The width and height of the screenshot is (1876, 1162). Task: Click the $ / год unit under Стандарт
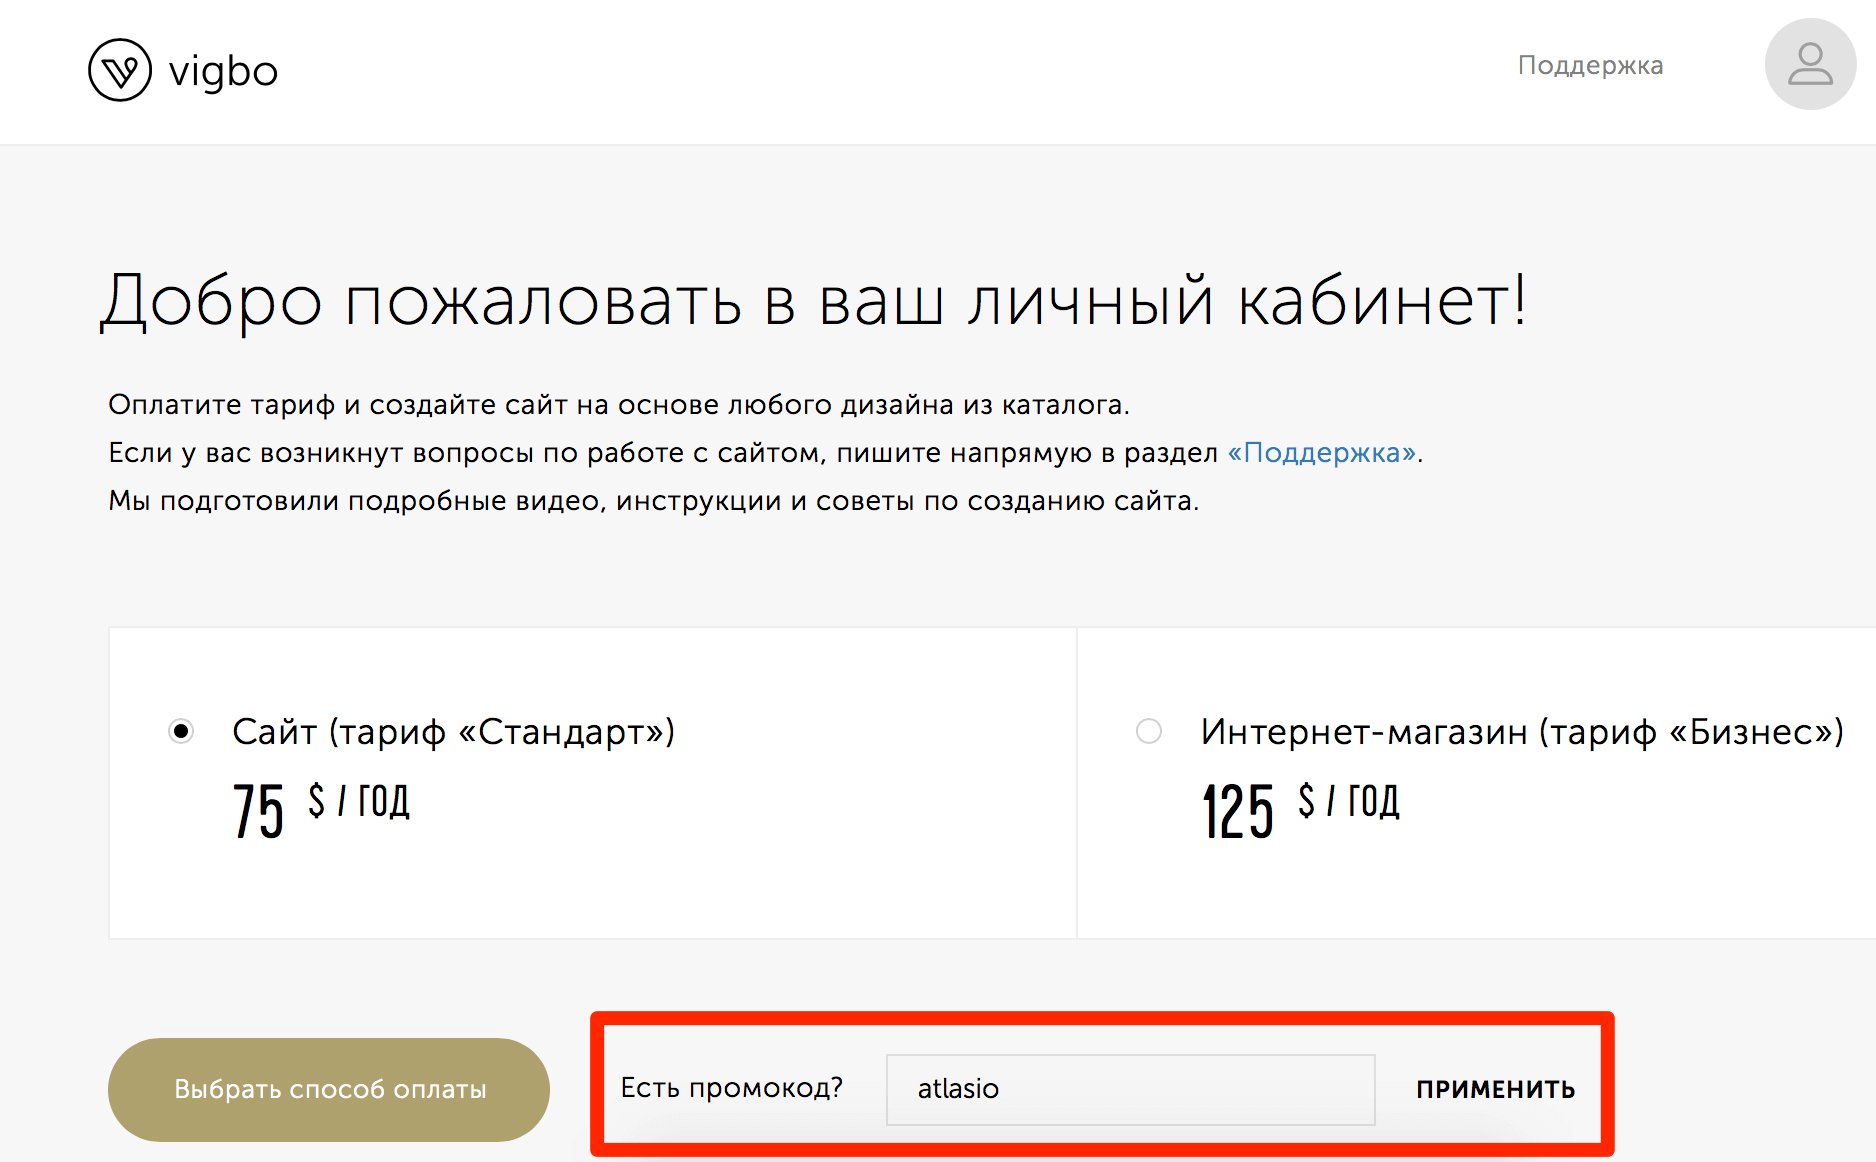tap(359, 801)
